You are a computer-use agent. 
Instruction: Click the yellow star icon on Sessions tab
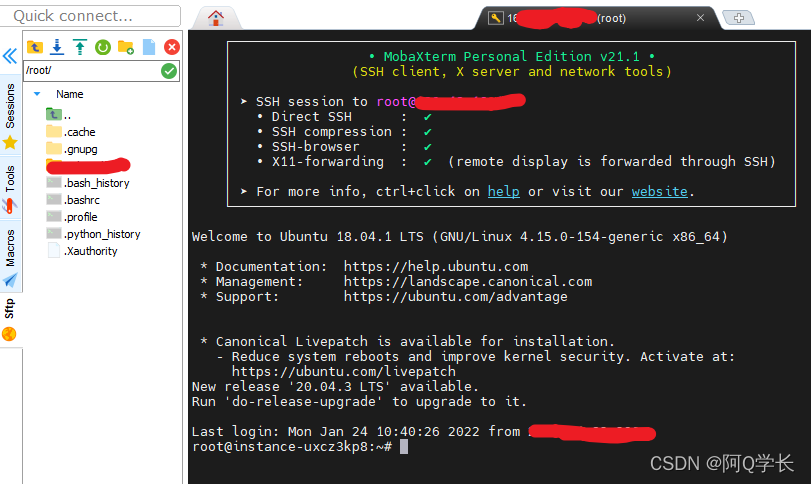coord(10,142)
